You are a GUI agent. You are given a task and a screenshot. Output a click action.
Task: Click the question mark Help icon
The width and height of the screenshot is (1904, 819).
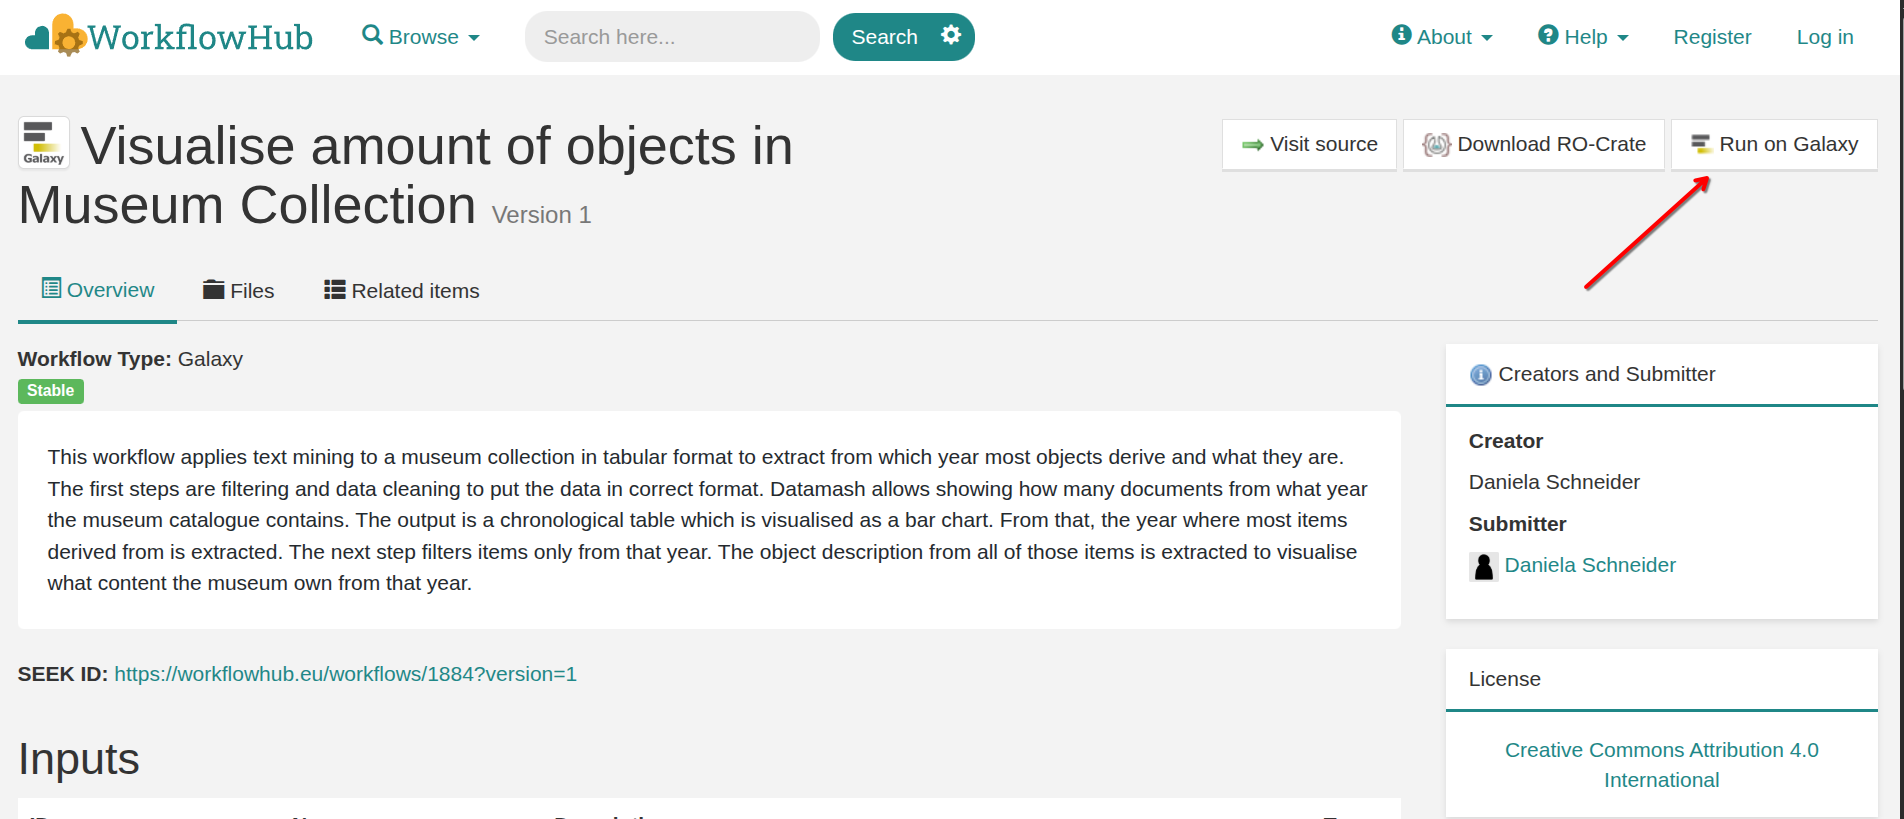pos(1548,35)
